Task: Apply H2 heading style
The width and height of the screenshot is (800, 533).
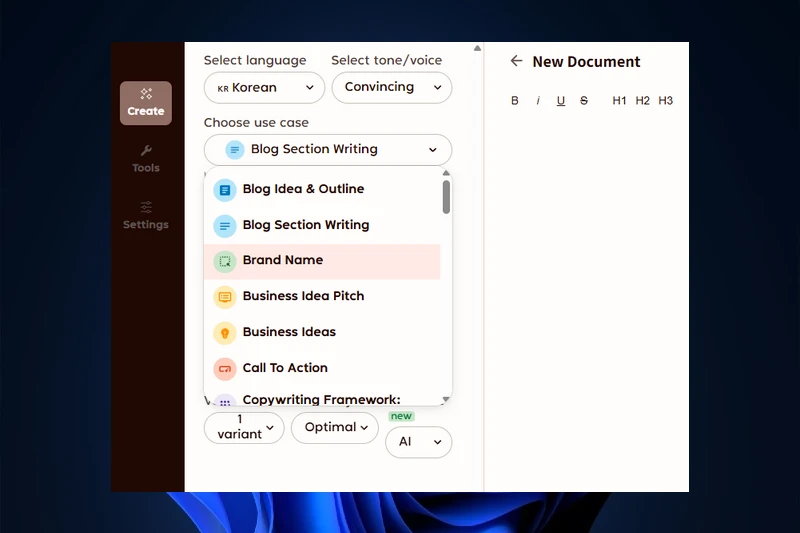Action: point(643,101)
